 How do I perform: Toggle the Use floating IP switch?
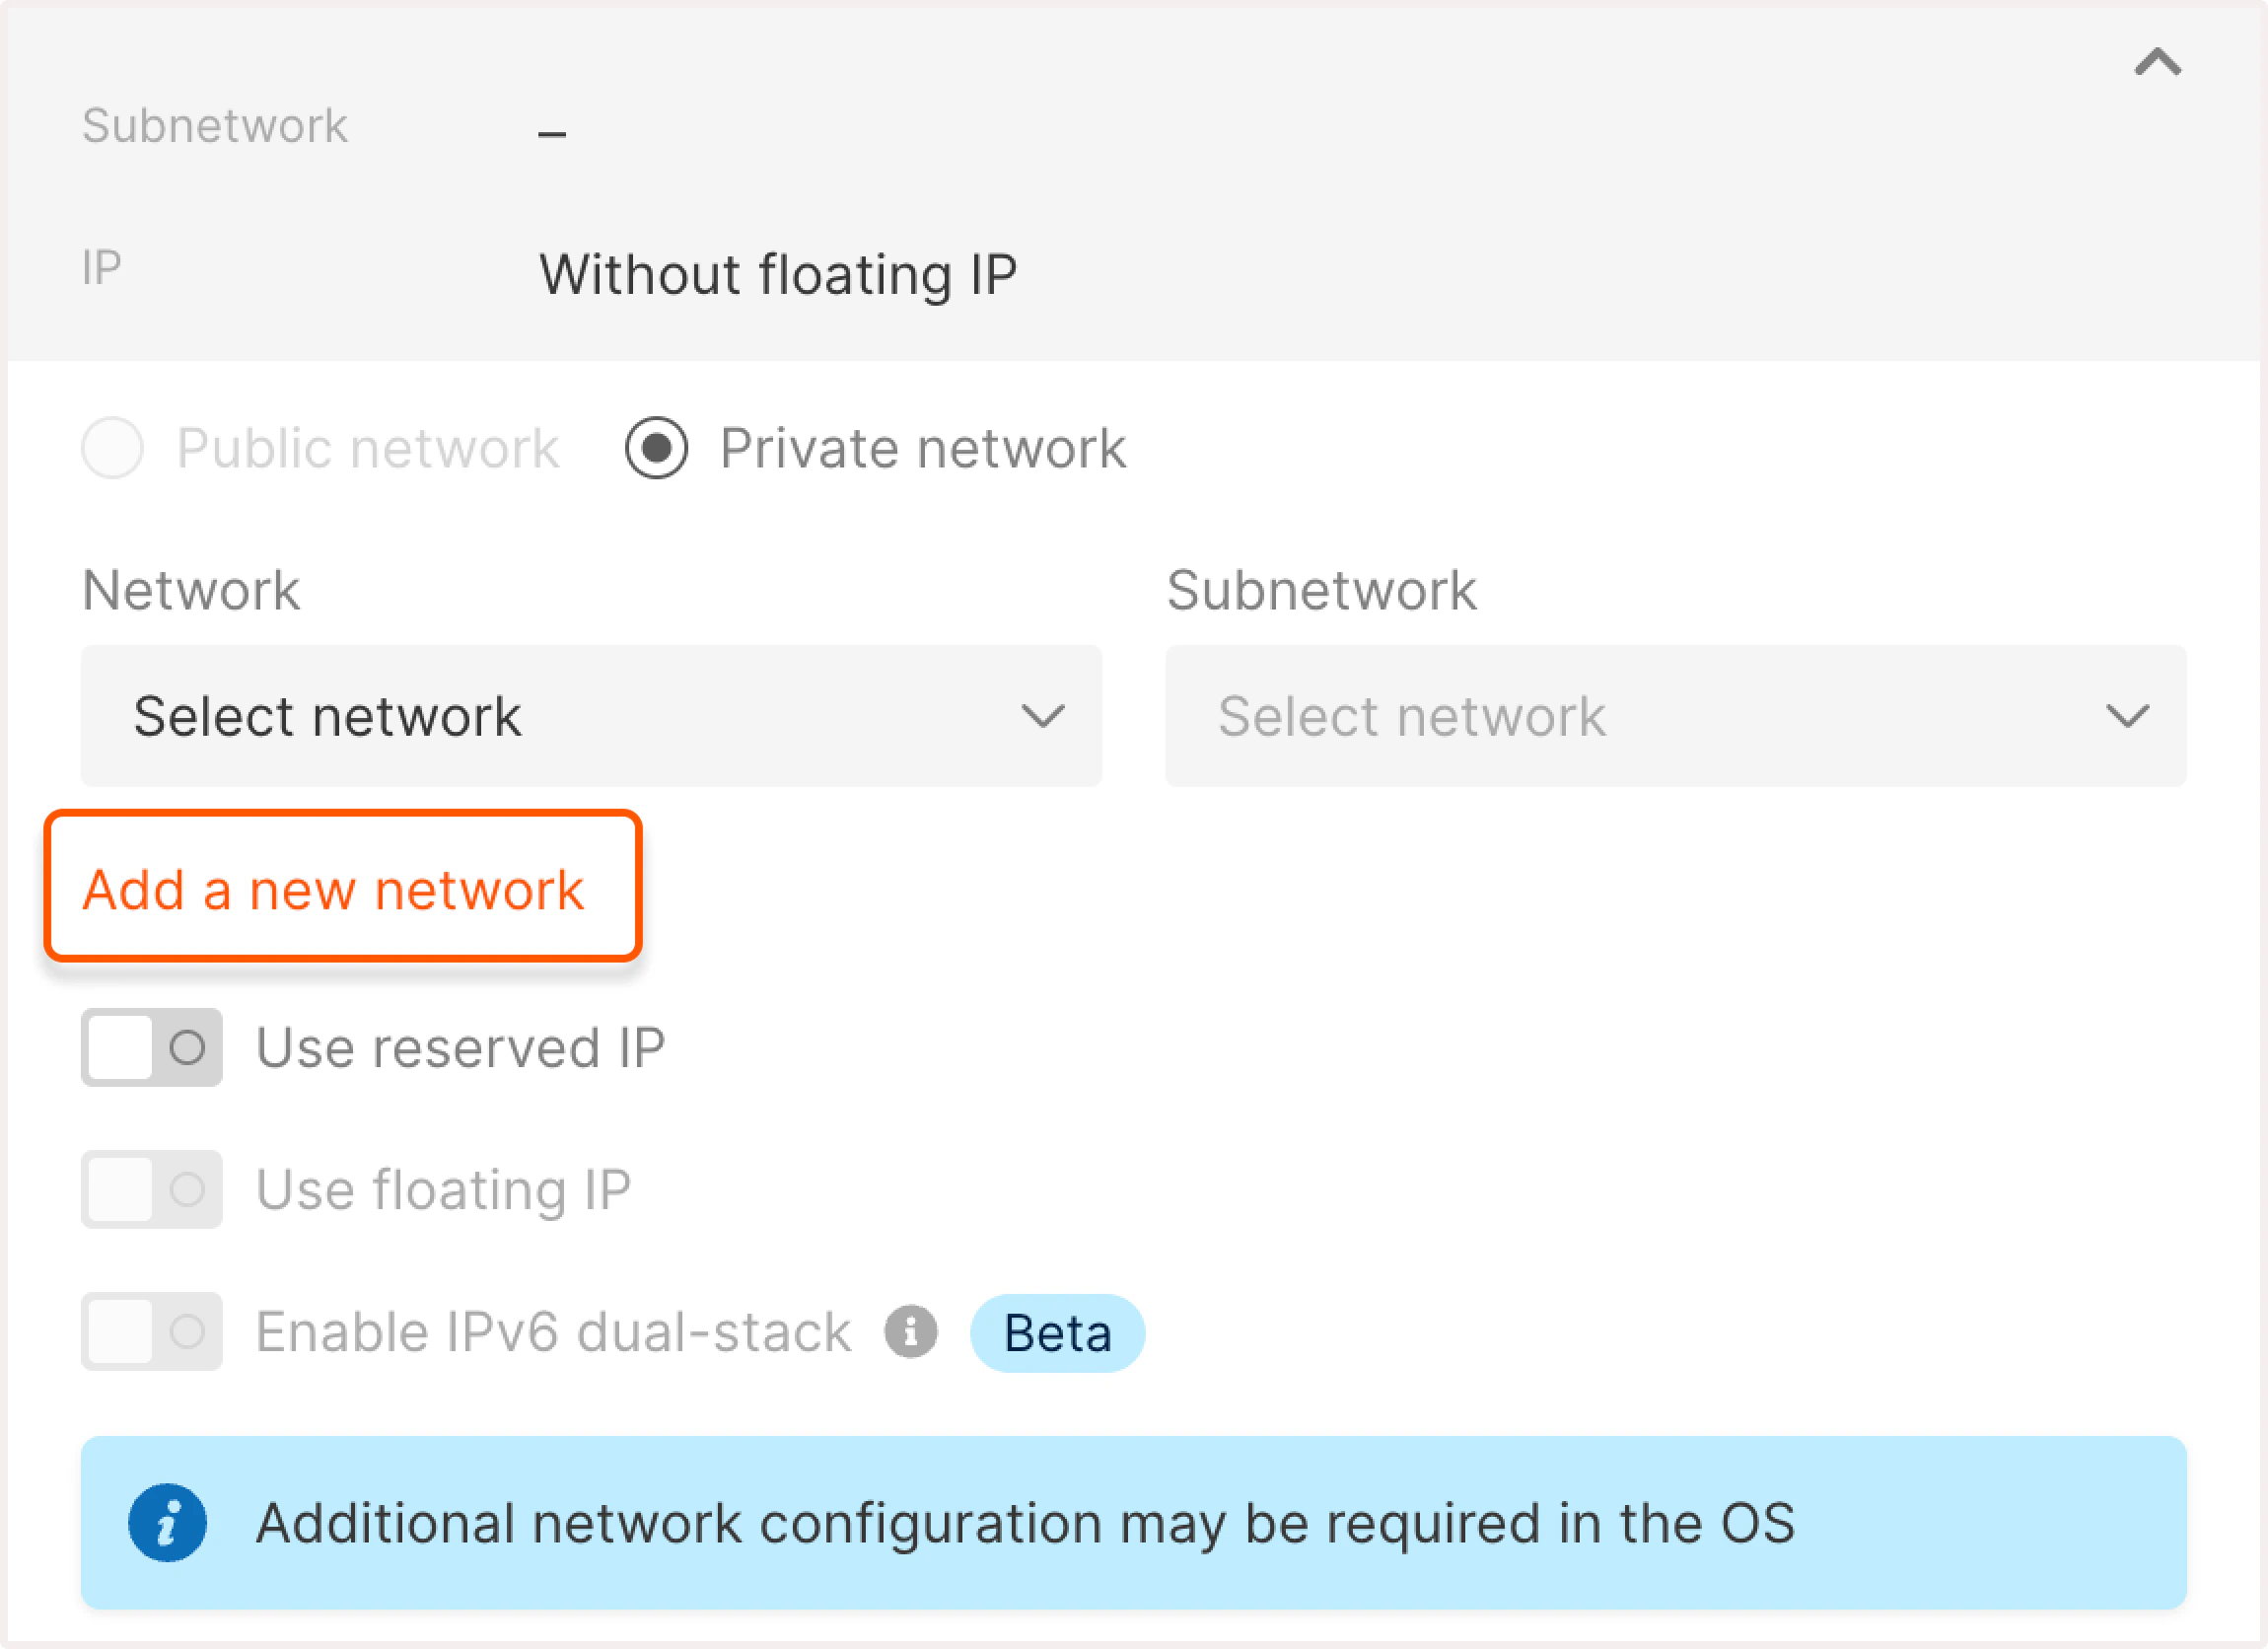tap(150, 1190)
